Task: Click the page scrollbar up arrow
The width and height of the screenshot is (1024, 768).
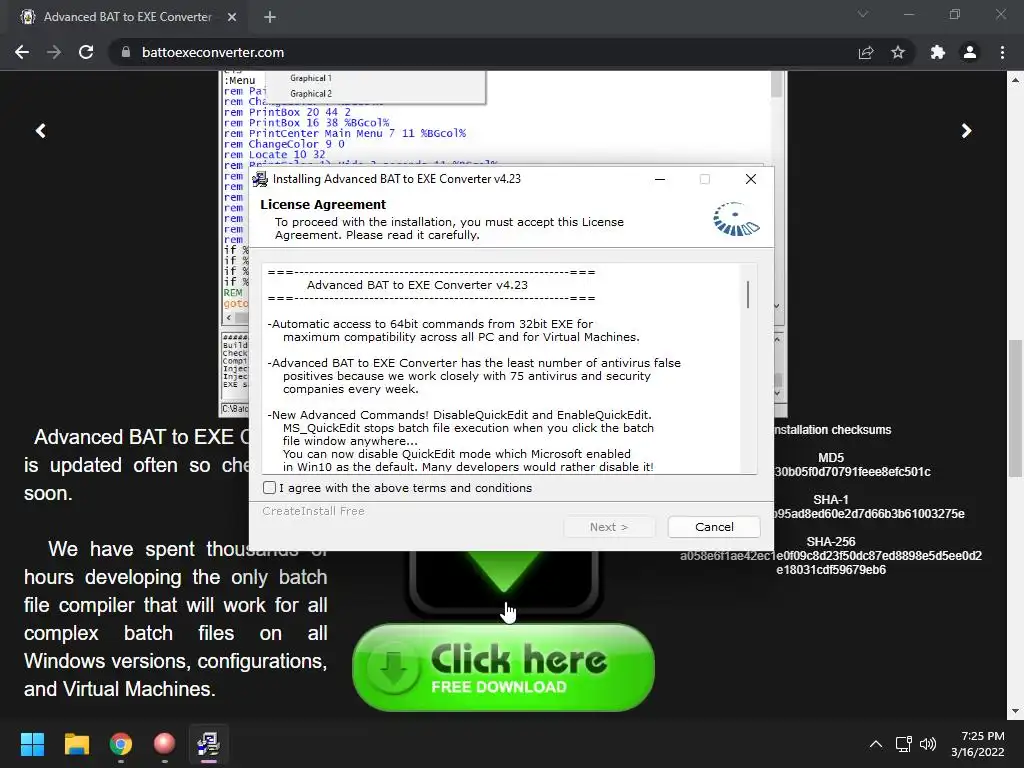Action: click(1015, 80)
